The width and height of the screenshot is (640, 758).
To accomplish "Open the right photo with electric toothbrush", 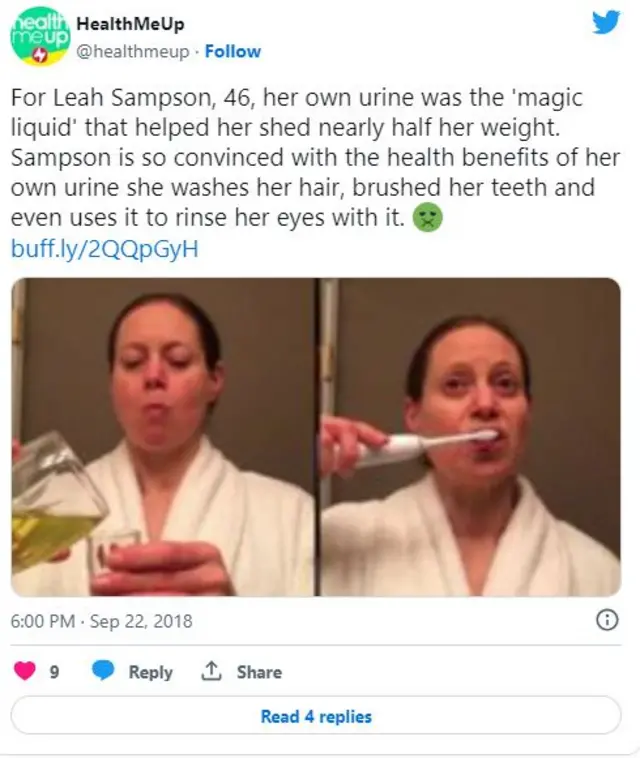I will (x=470, y=437).
